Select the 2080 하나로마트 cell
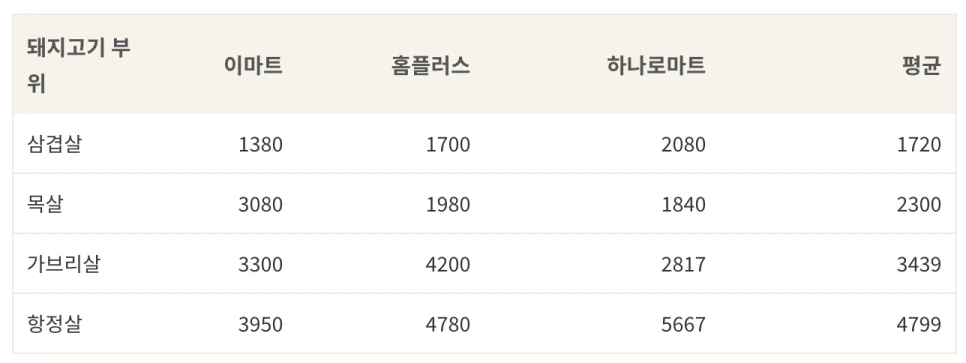 pyautogui.click(x=683, y=144)
